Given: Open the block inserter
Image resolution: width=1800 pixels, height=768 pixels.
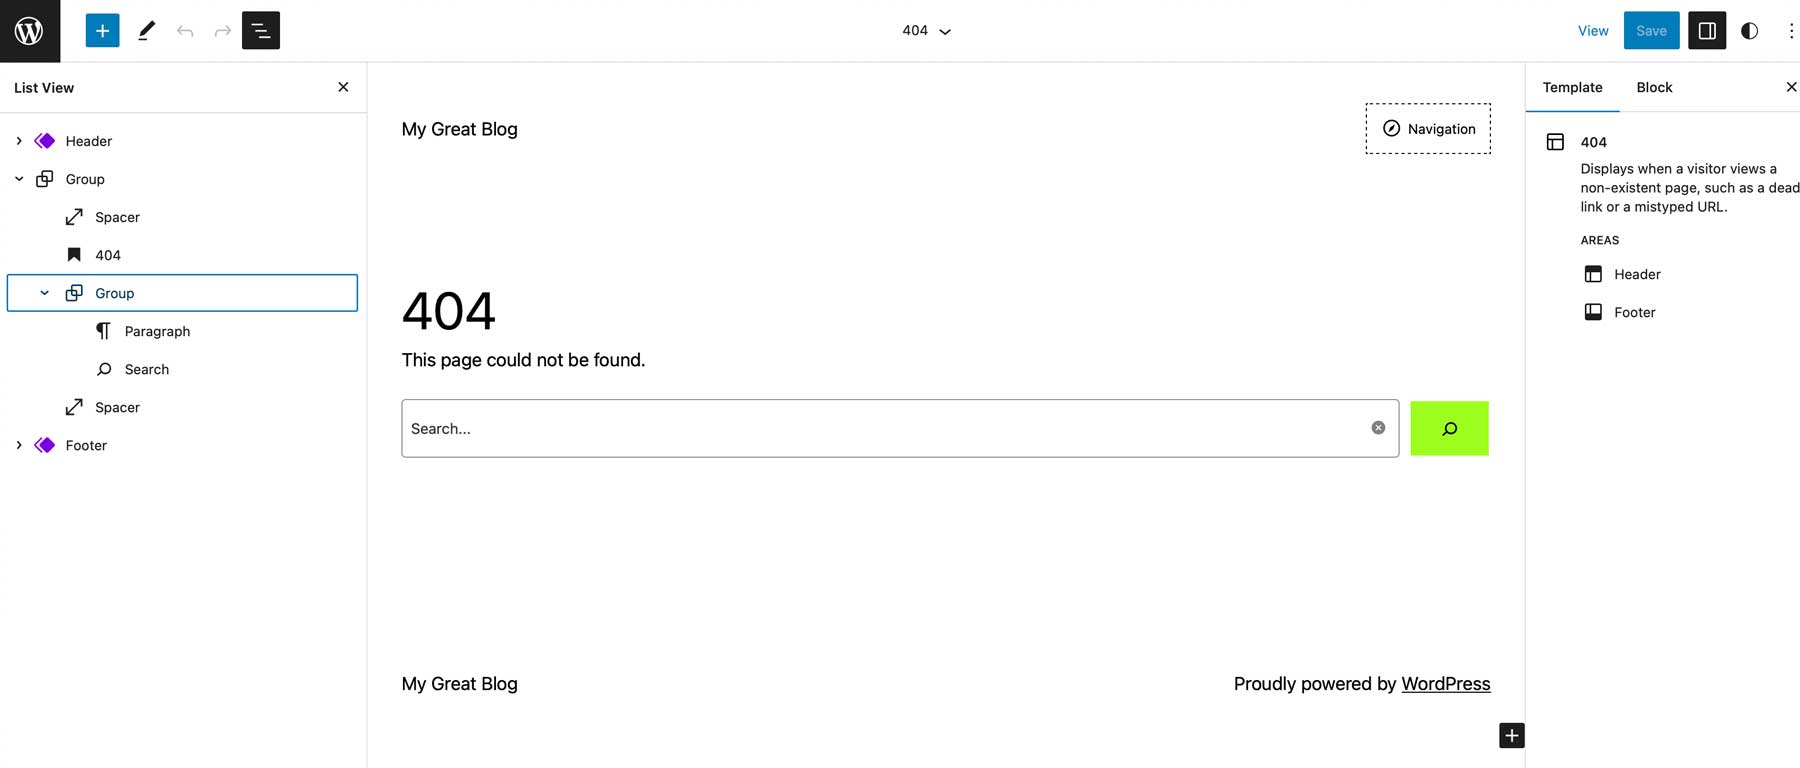Looking at the screenshot, I should tap(101, 30).
